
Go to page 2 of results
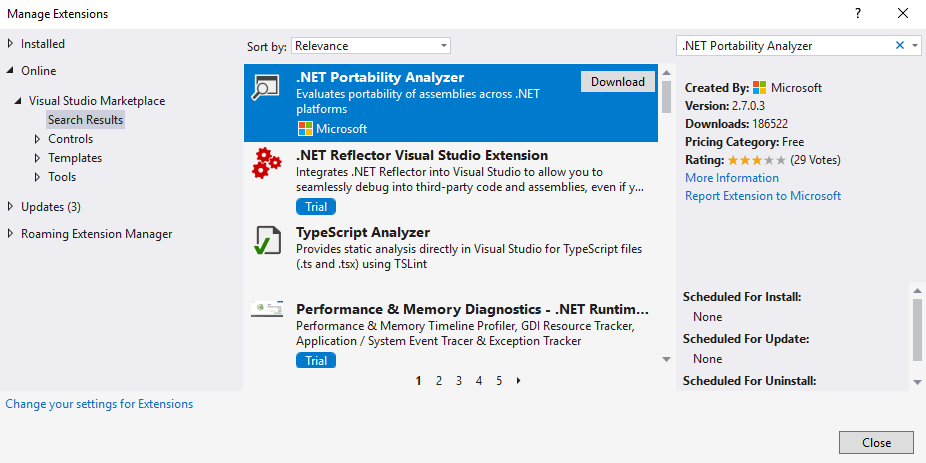pos(439,381)
